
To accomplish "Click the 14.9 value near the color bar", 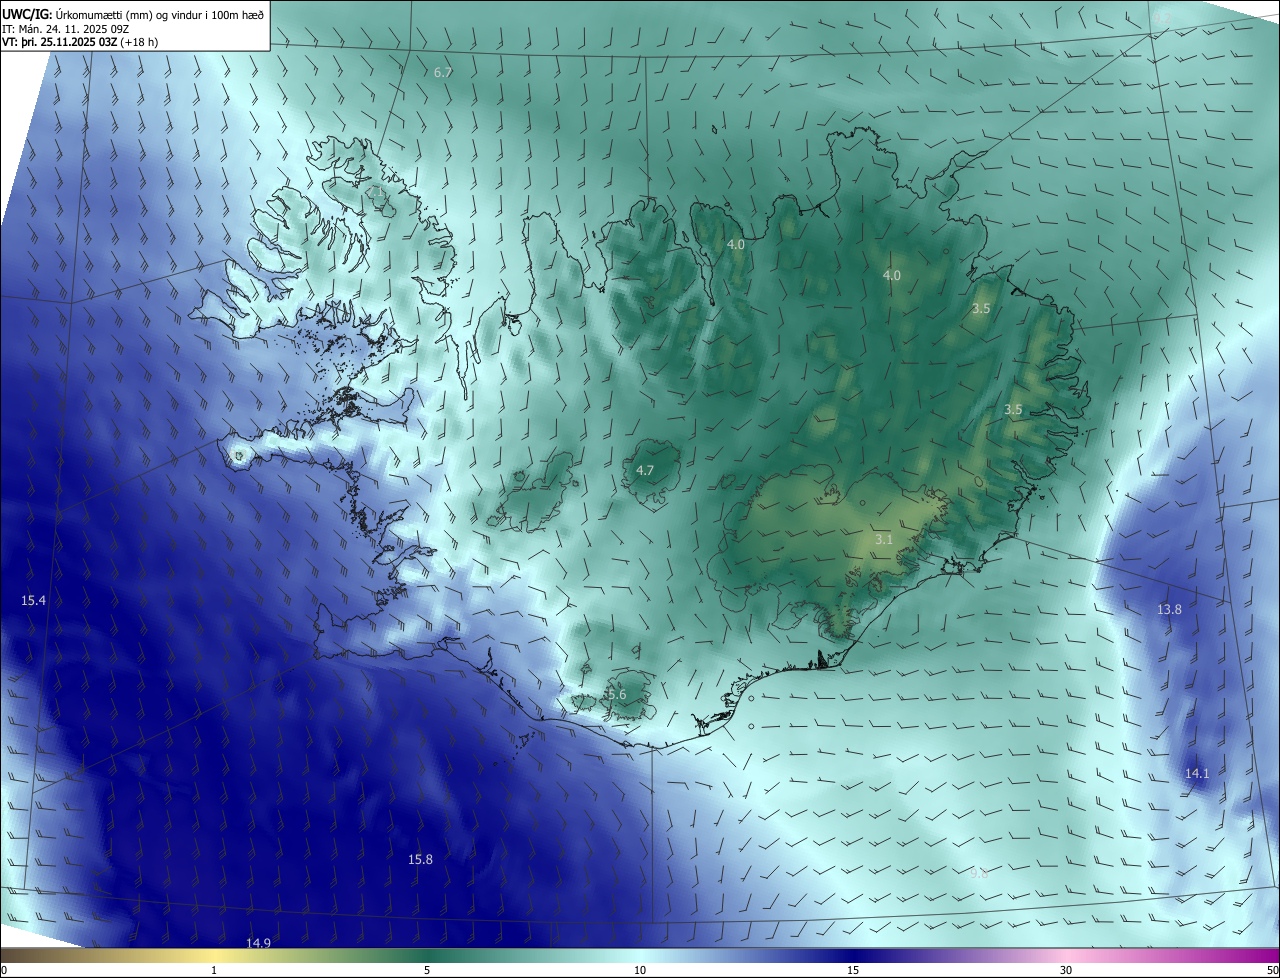I will click(258, 943).
